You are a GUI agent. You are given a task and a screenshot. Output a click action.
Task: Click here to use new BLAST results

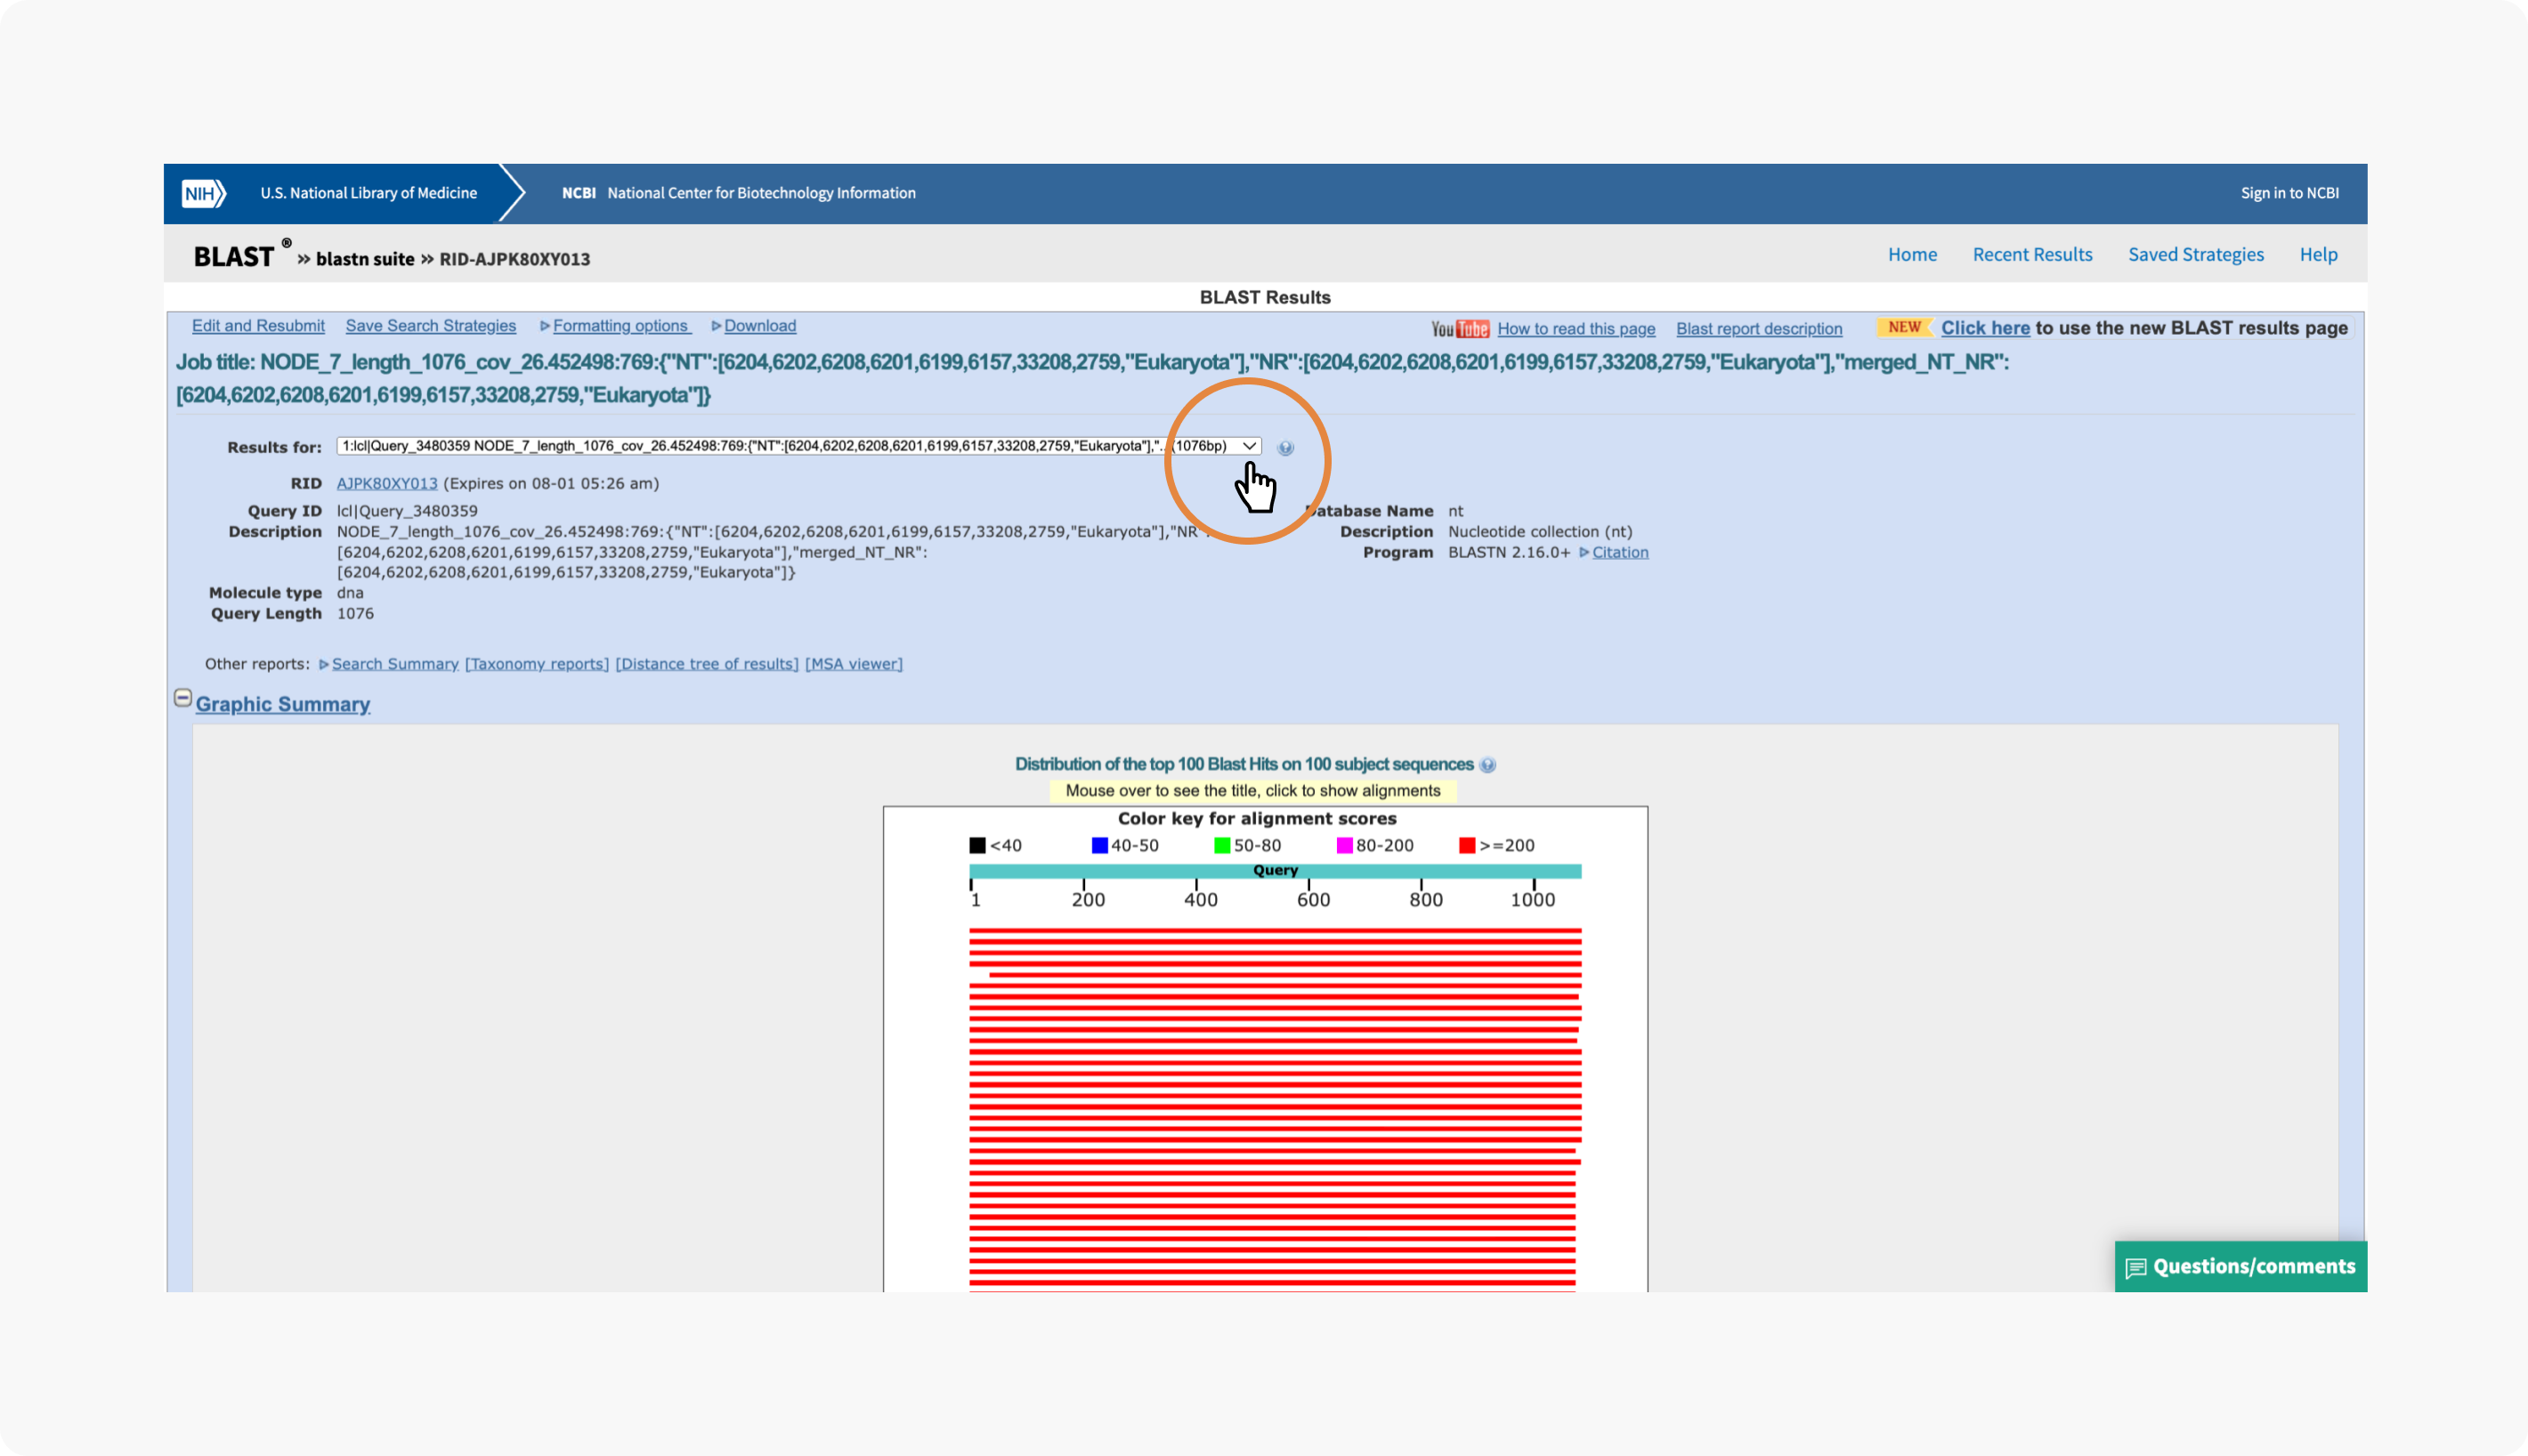pyautogui.click(x=1985, y=328)
